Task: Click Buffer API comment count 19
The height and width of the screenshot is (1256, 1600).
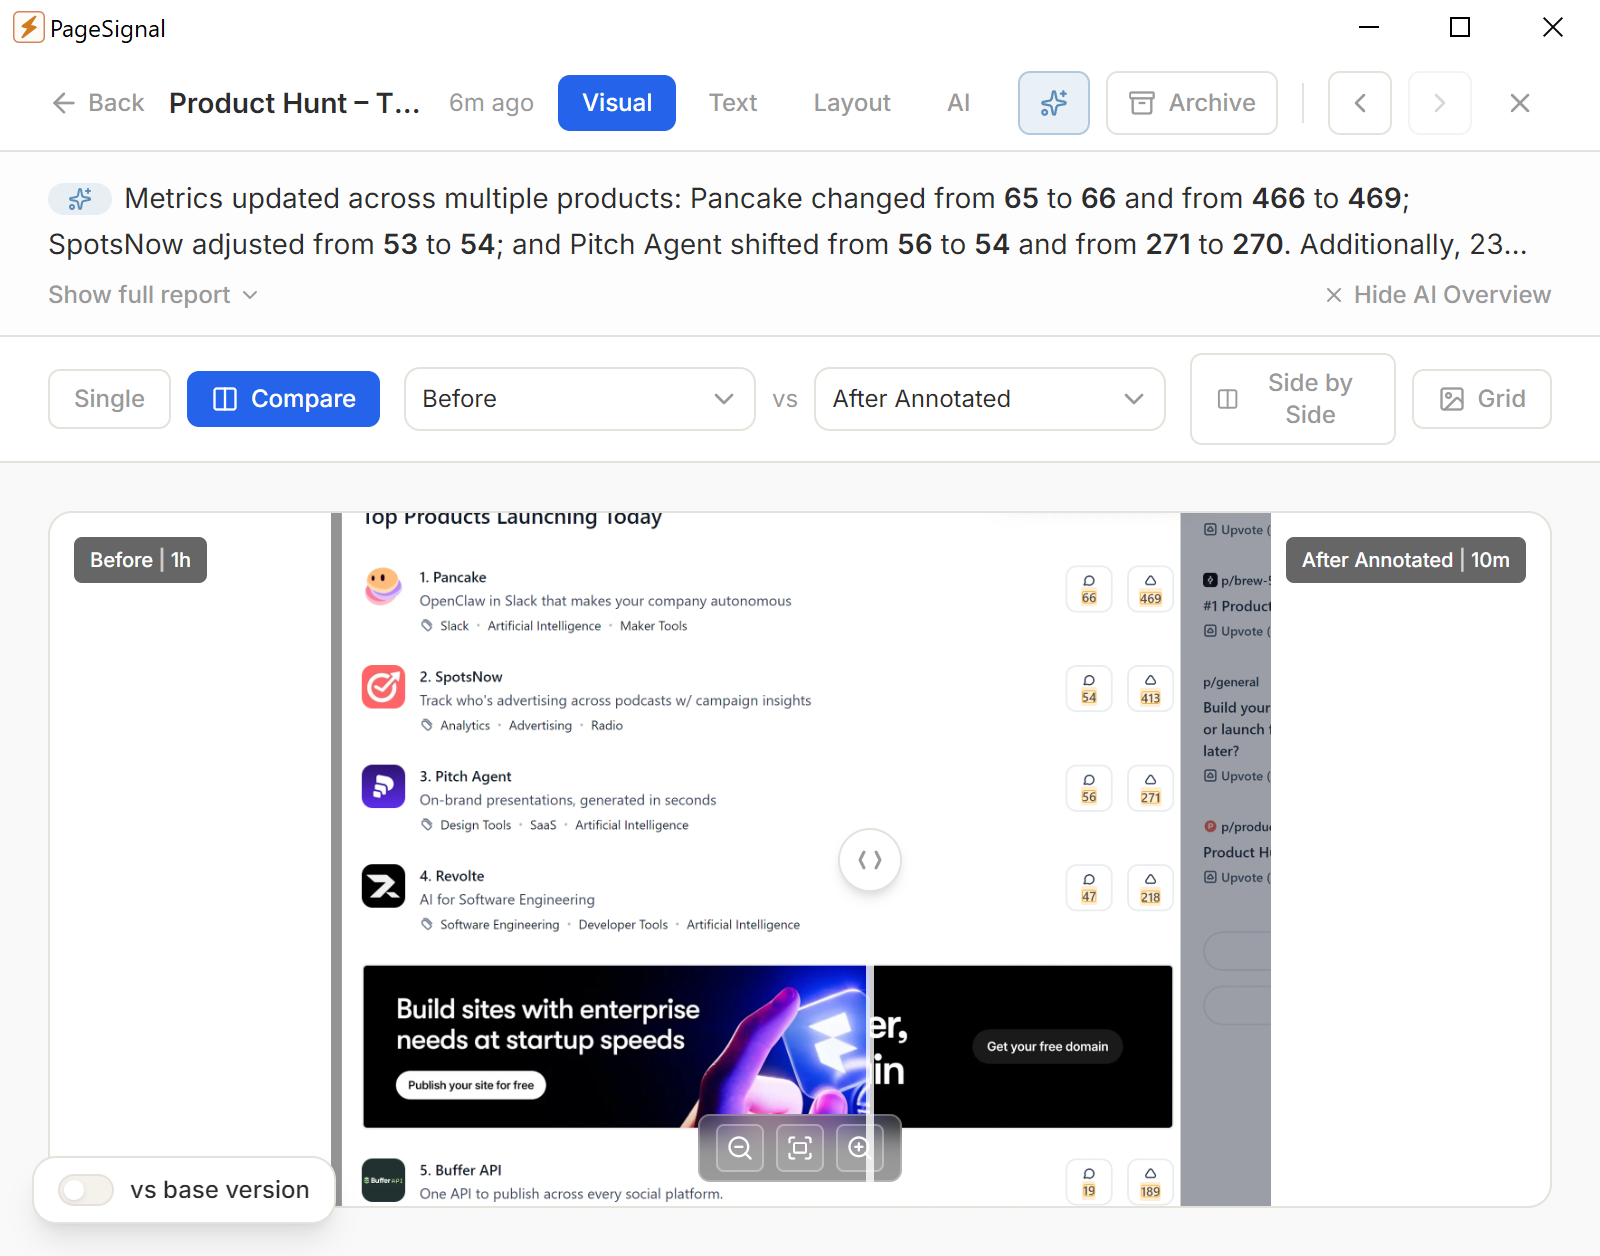Action: 1089,1182
